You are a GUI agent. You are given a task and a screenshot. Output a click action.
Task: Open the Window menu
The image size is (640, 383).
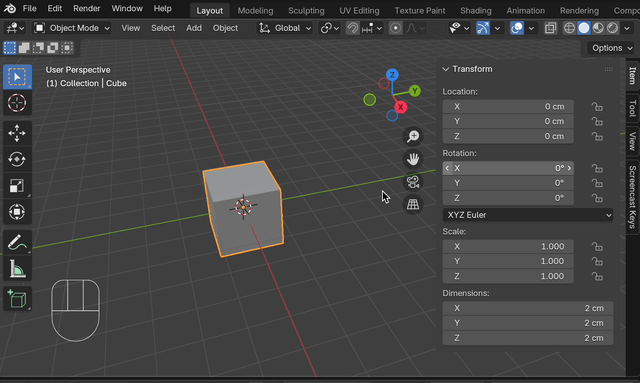pyautogui.click(x=127, y=9)
